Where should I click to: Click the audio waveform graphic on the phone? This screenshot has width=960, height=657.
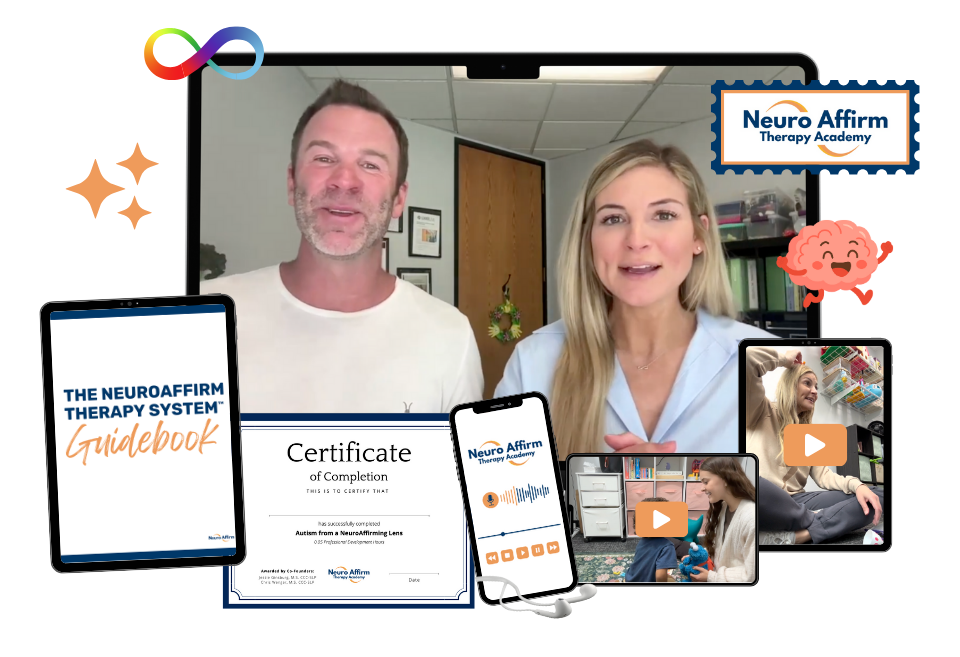coord(524,494)
